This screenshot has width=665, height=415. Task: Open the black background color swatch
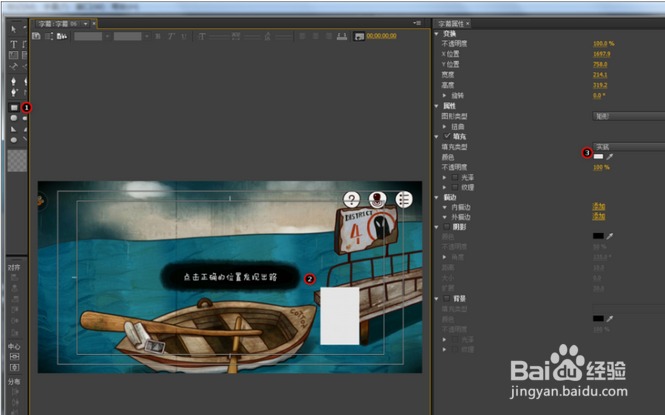598,318
